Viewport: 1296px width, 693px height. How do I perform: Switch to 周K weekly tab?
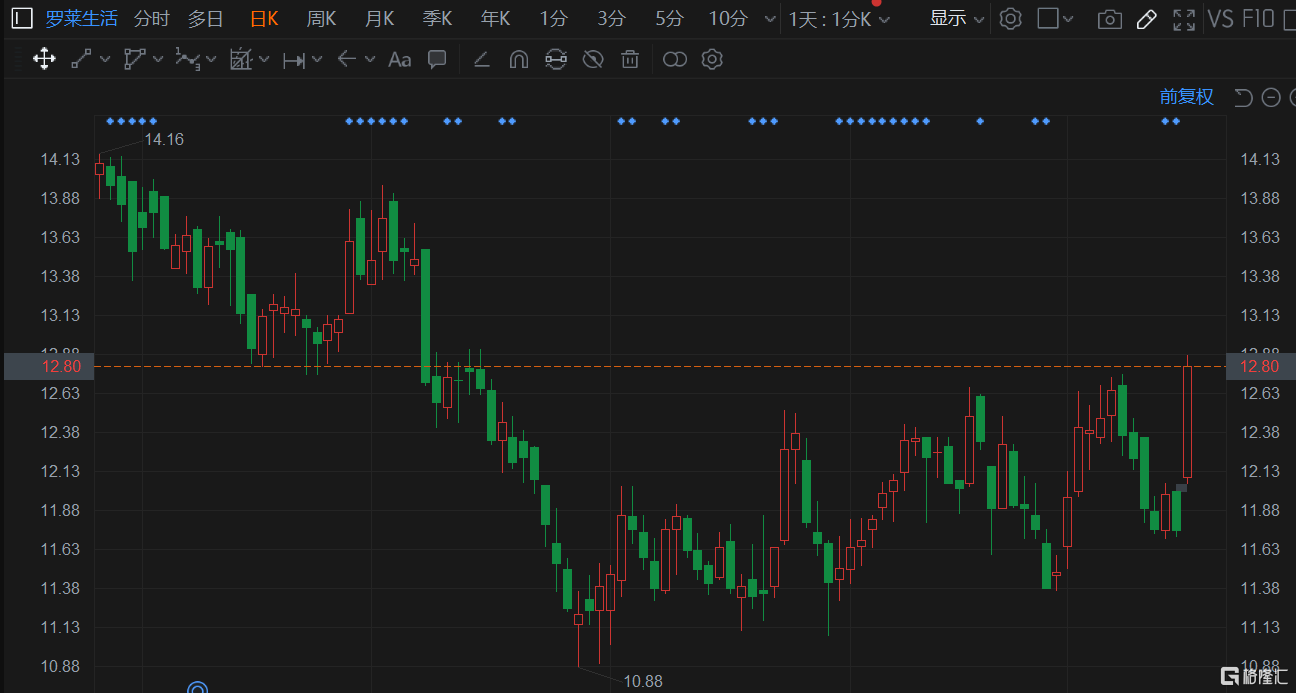pyautogui.click(x=322, y=19)
